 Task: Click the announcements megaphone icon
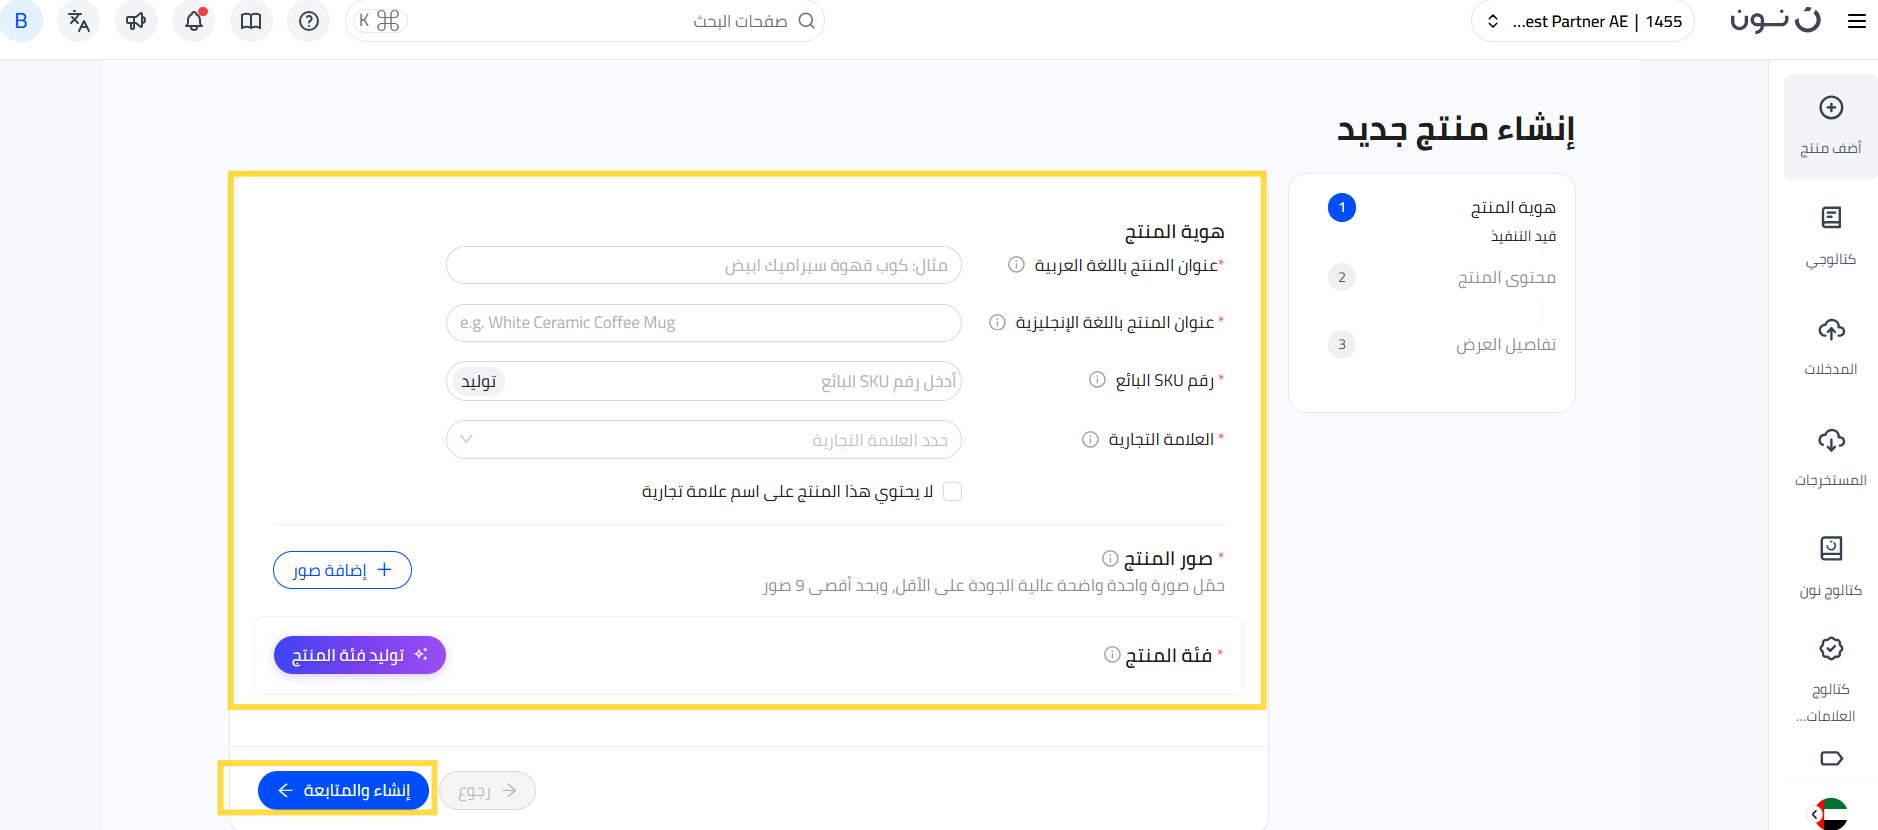click(x=136, y=21)
